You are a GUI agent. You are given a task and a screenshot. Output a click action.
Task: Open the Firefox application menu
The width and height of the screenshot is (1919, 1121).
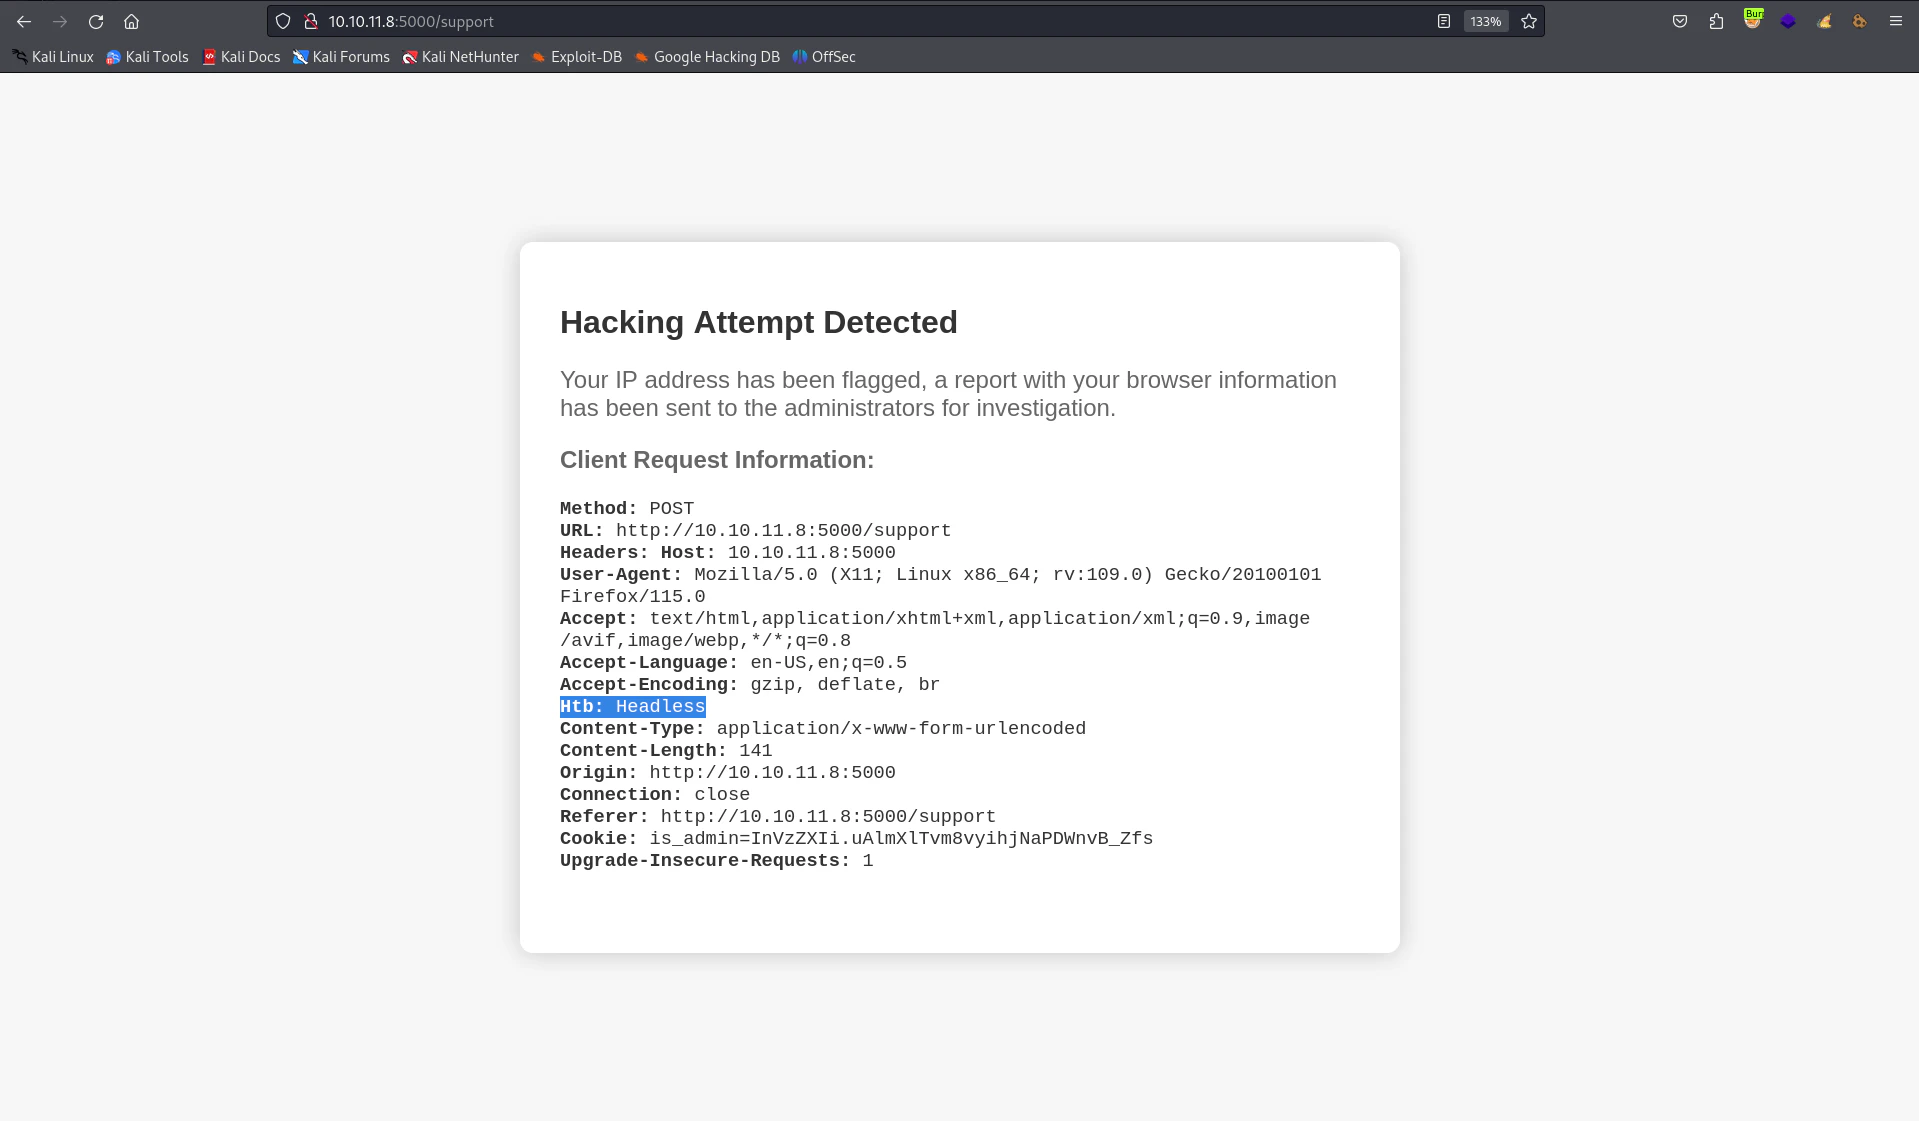click(1895, 21)
